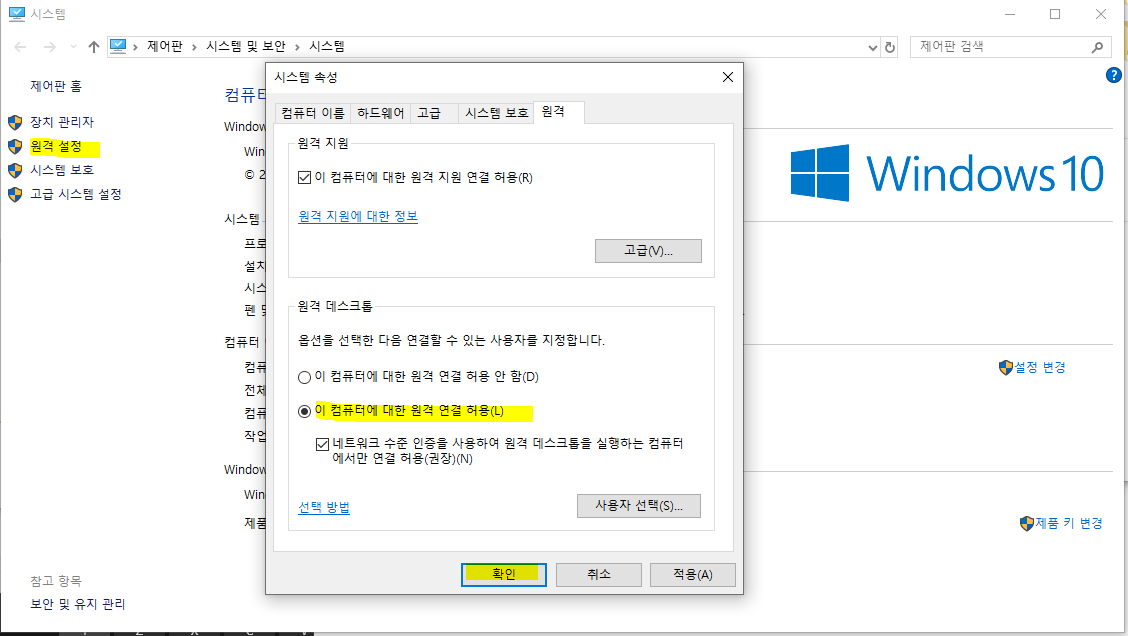Click shield icon beside 원격 설정
1128x636 pixels.
point(15,147)
